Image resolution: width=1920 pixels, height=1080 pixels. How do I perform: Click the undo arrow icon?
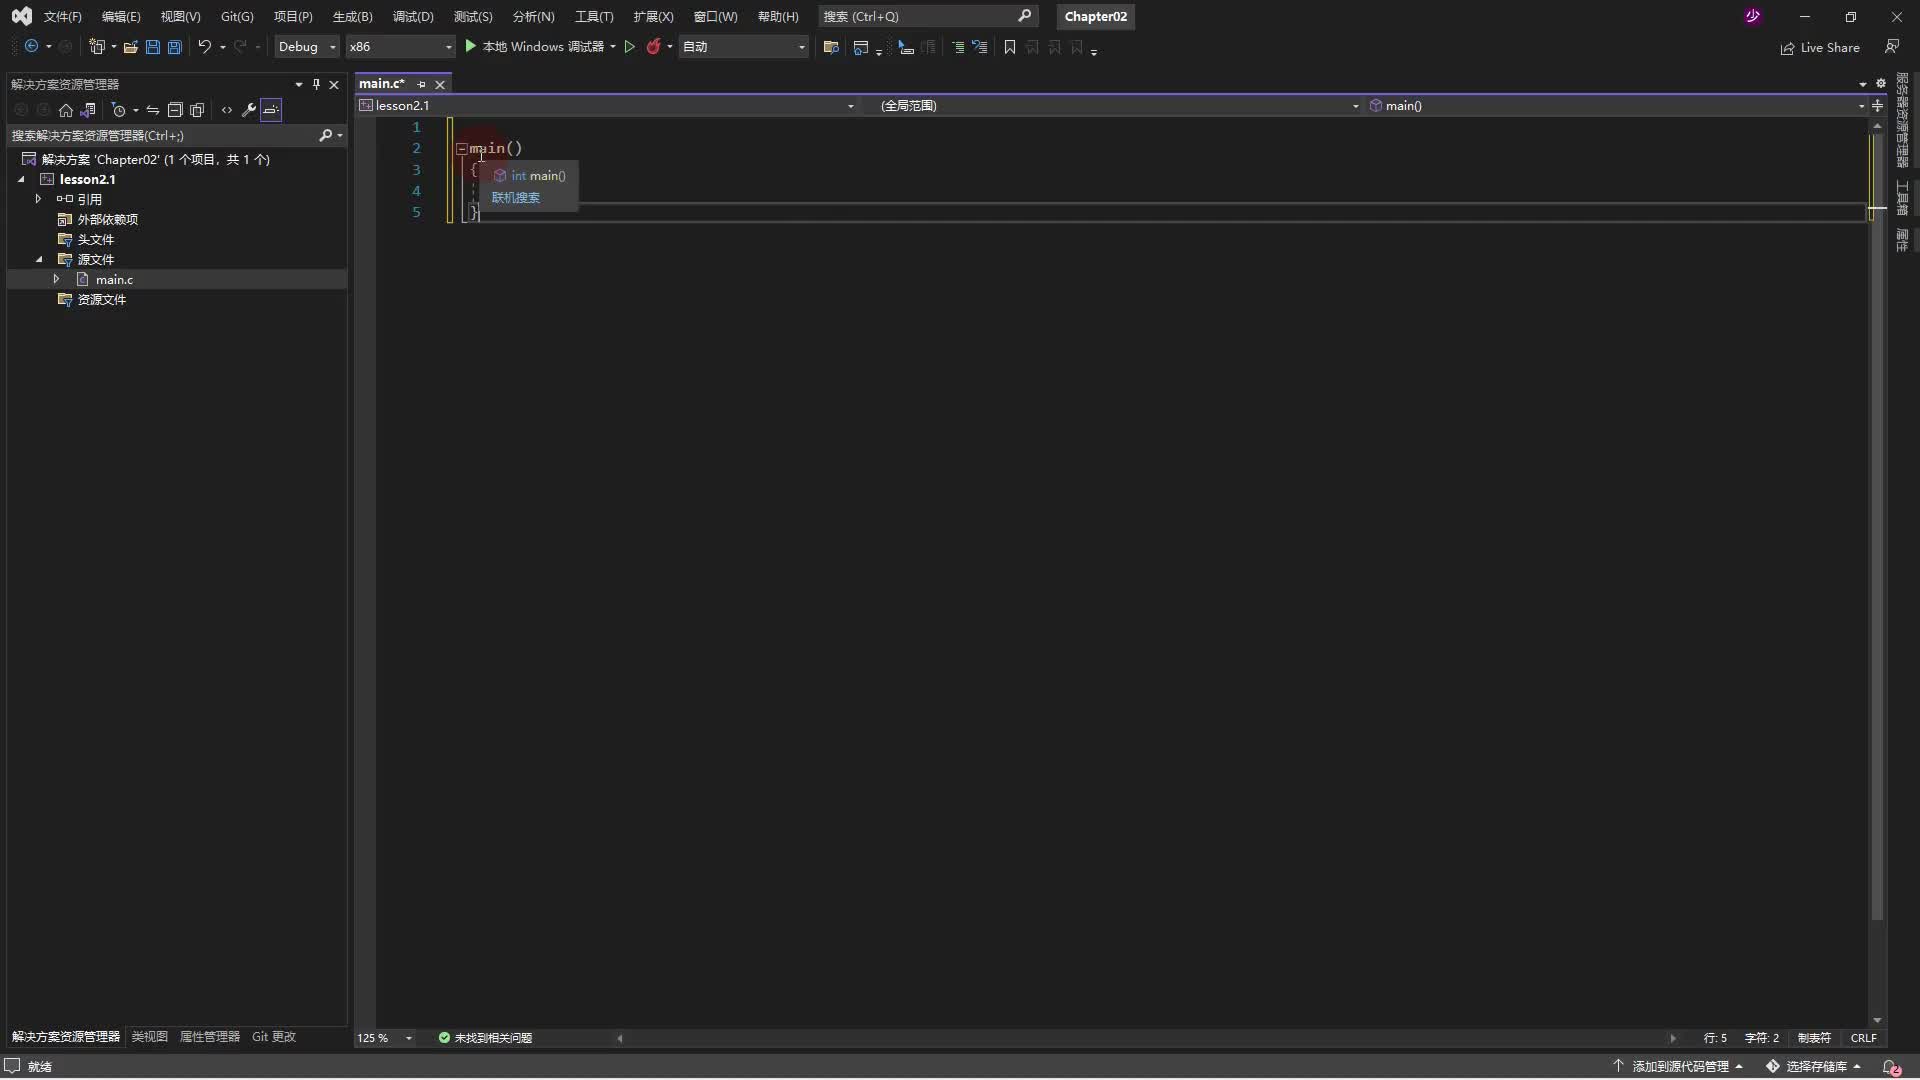(205, 47)
